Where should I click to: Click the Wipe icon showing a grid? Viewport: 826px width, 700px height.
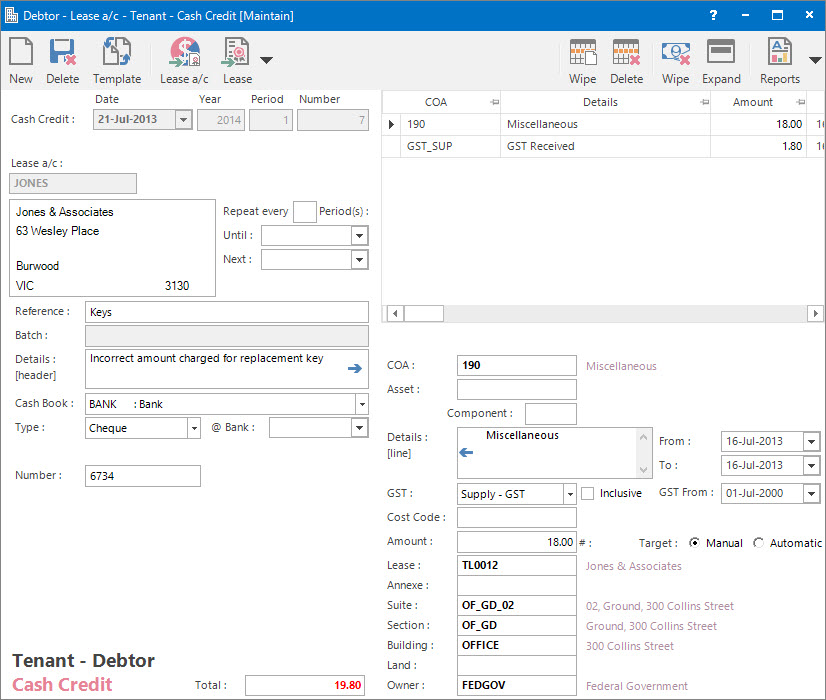pyautogui.click(x=583, y=61)
